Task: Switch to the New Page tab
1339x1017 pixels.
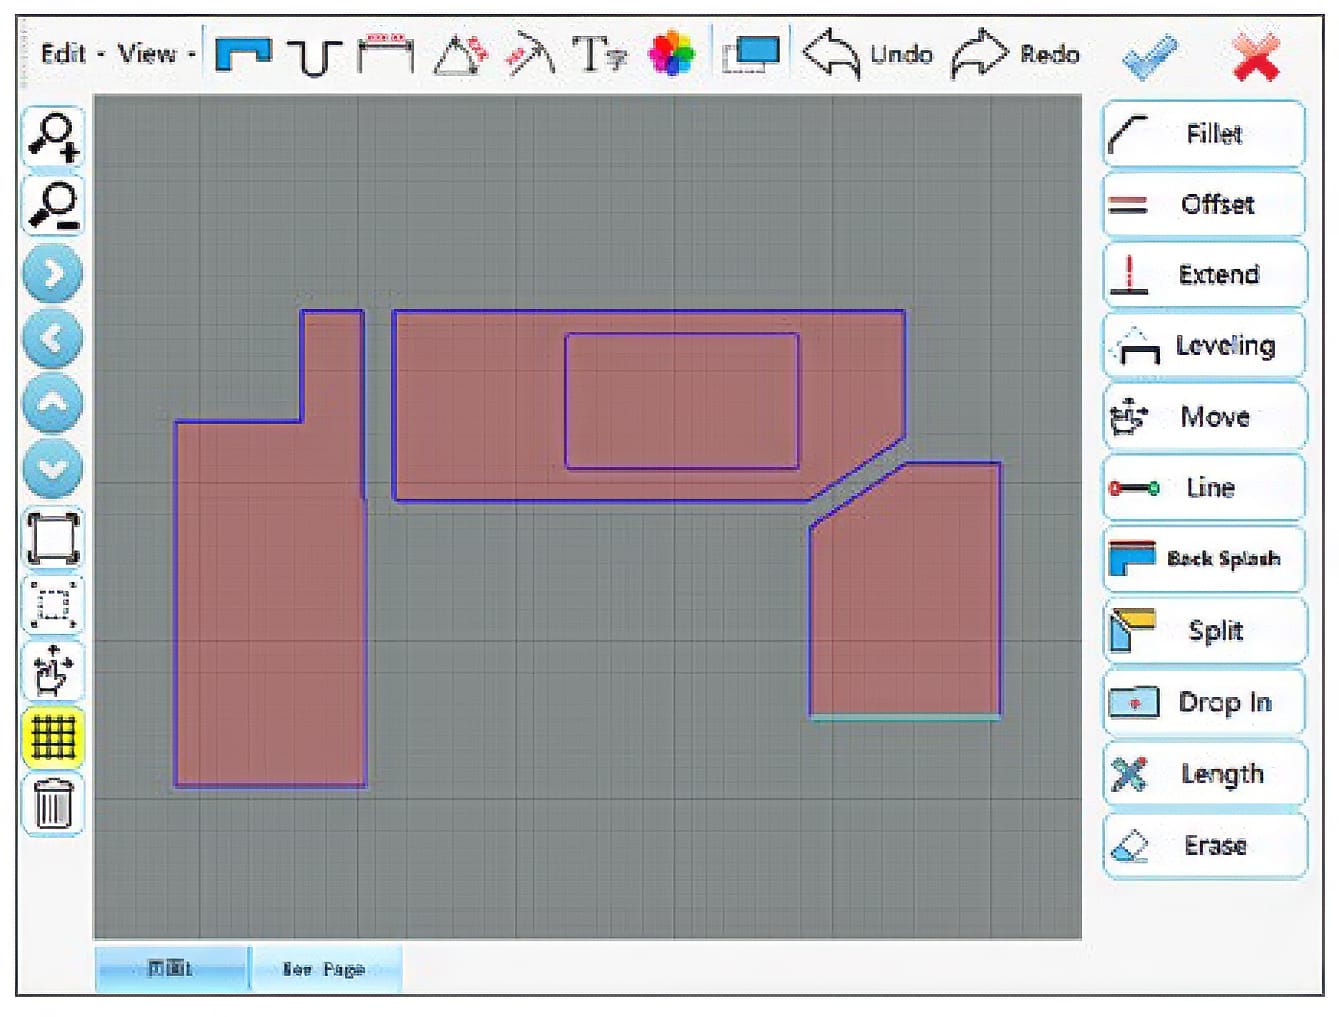Action: pyautogui.click(x=324, y=969)
